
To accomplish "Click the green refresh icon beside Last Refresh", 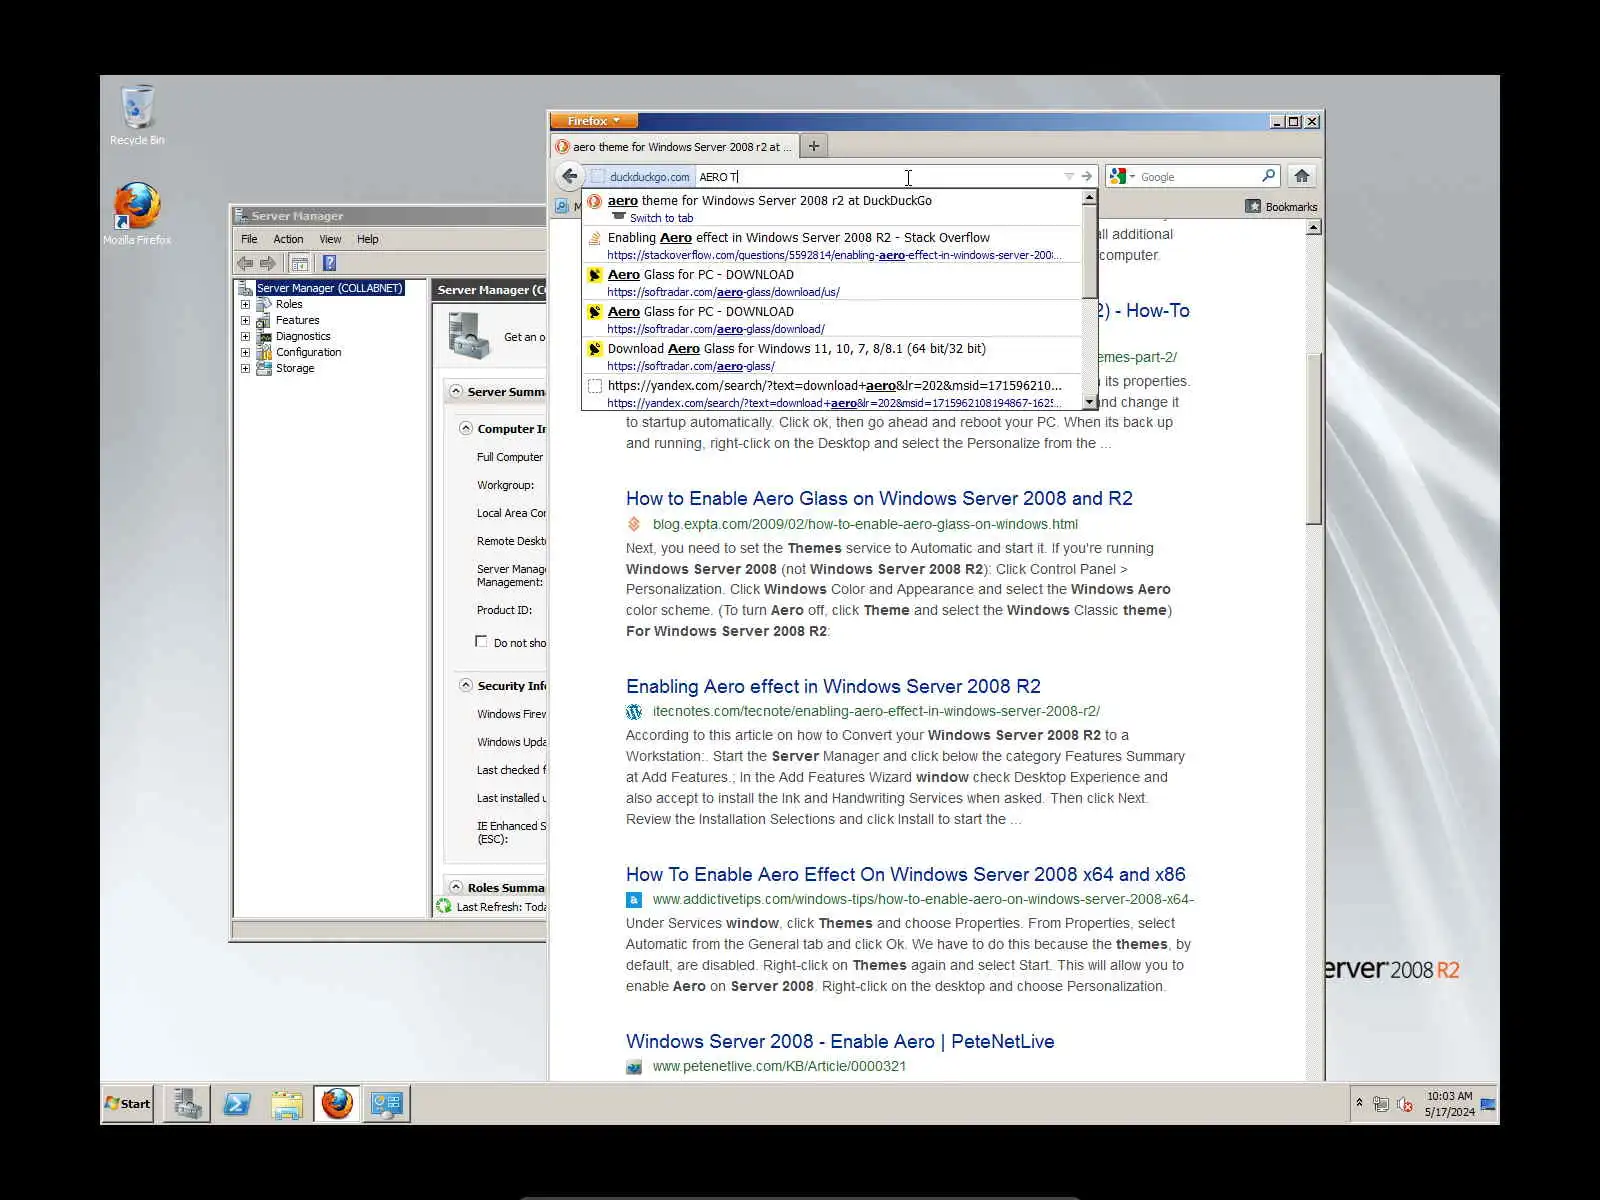I will coord(444,906).
